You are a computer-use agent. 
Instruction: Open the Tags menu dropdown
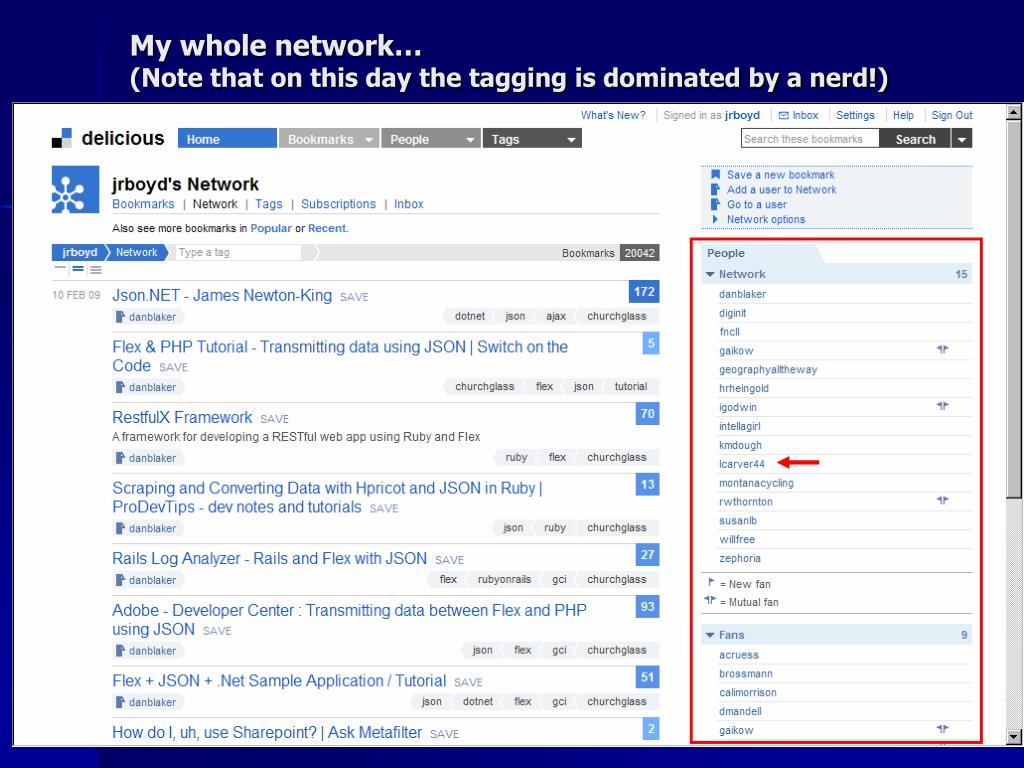coord(571,140)
